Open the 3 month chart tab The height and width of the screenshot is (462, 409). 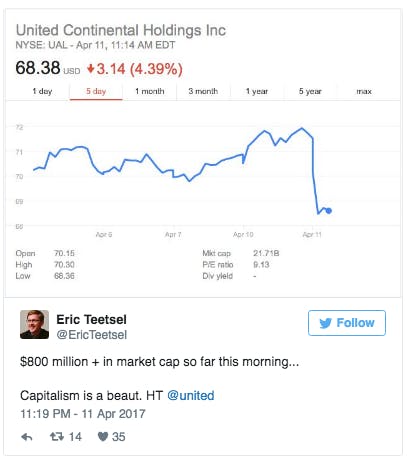203,91
